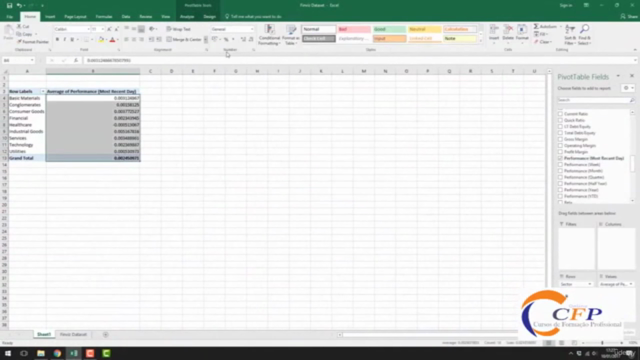640x360 pixels.
Task: Open the font size dropdown
Action: pyautogui.click(x=102, y=29)
